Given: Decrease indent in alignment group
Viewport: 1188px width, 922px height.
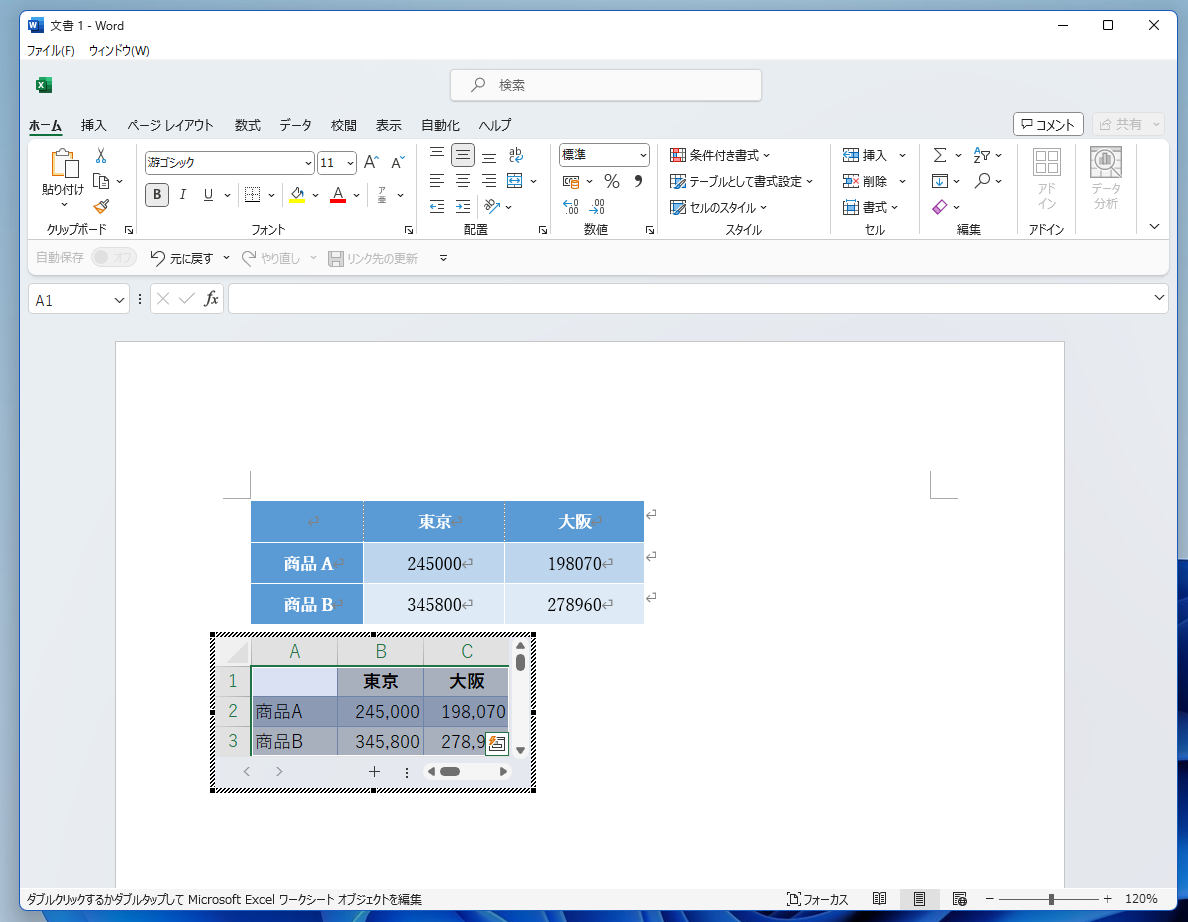Looking at the screenshot, I should 437,206.
